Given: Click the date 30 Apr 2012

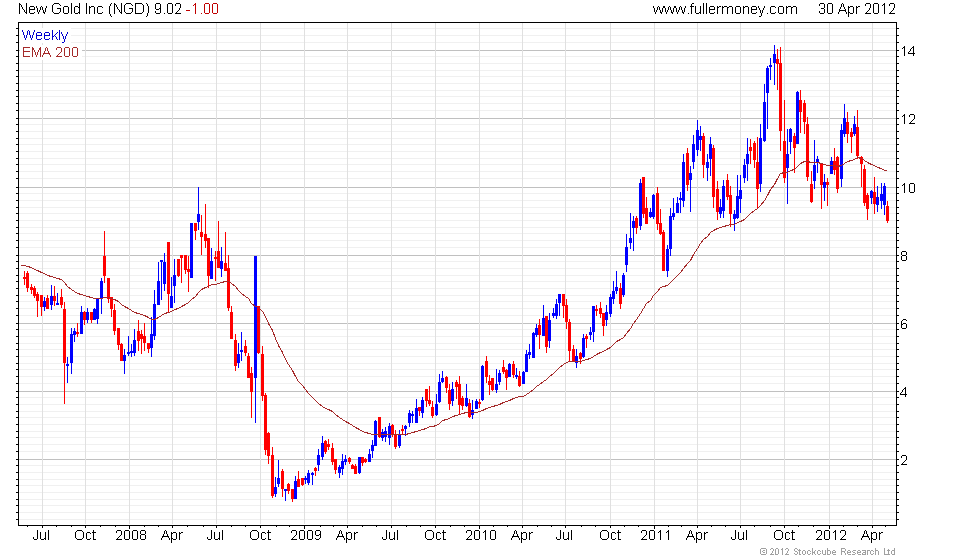Looking at the screenshot, I should click(857, 9).
